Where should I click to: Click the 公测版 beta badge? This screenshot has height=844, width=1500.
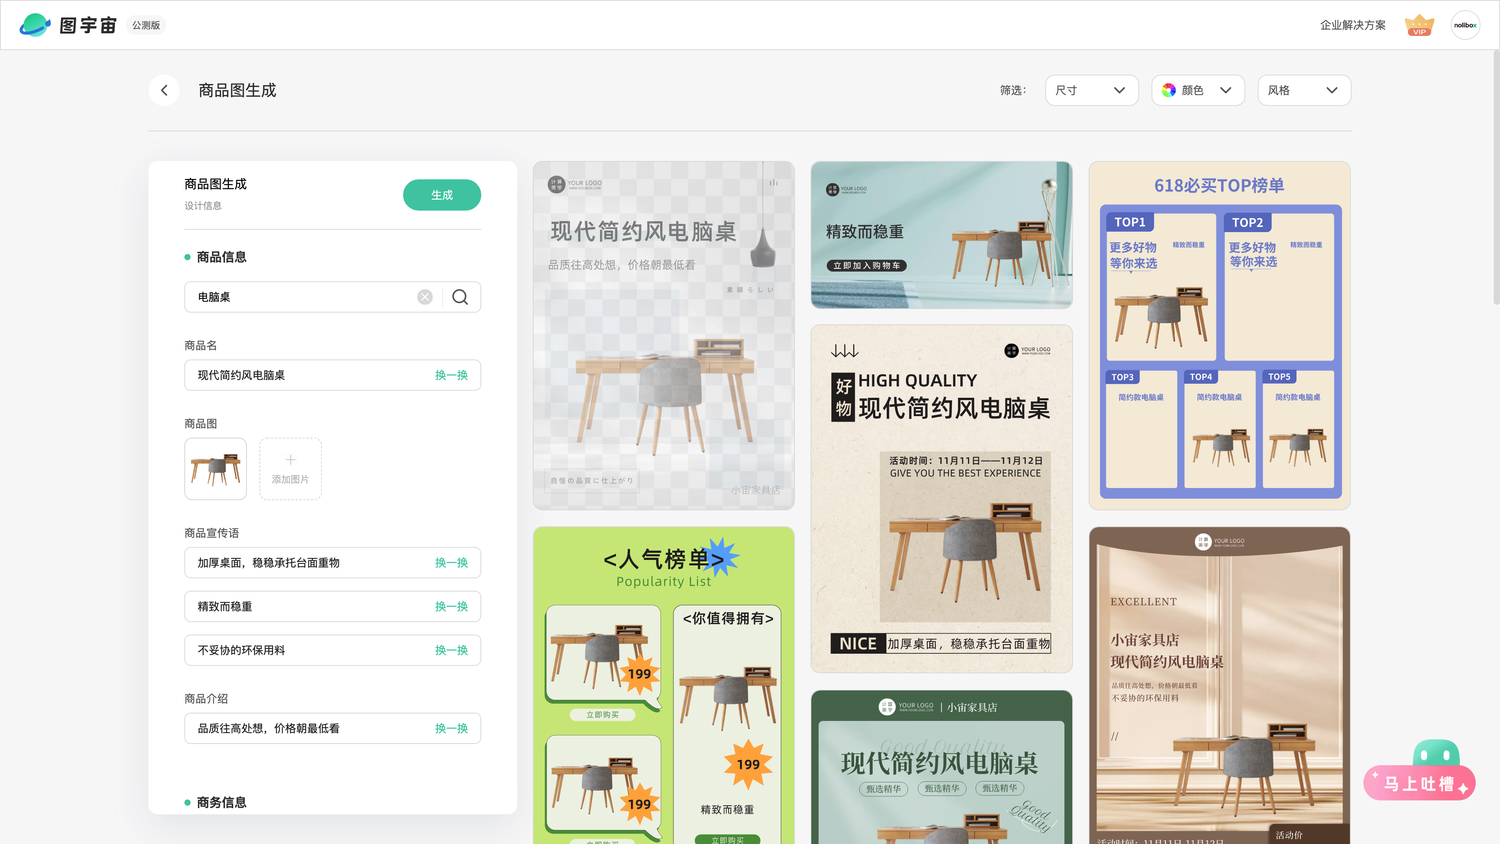146,25
